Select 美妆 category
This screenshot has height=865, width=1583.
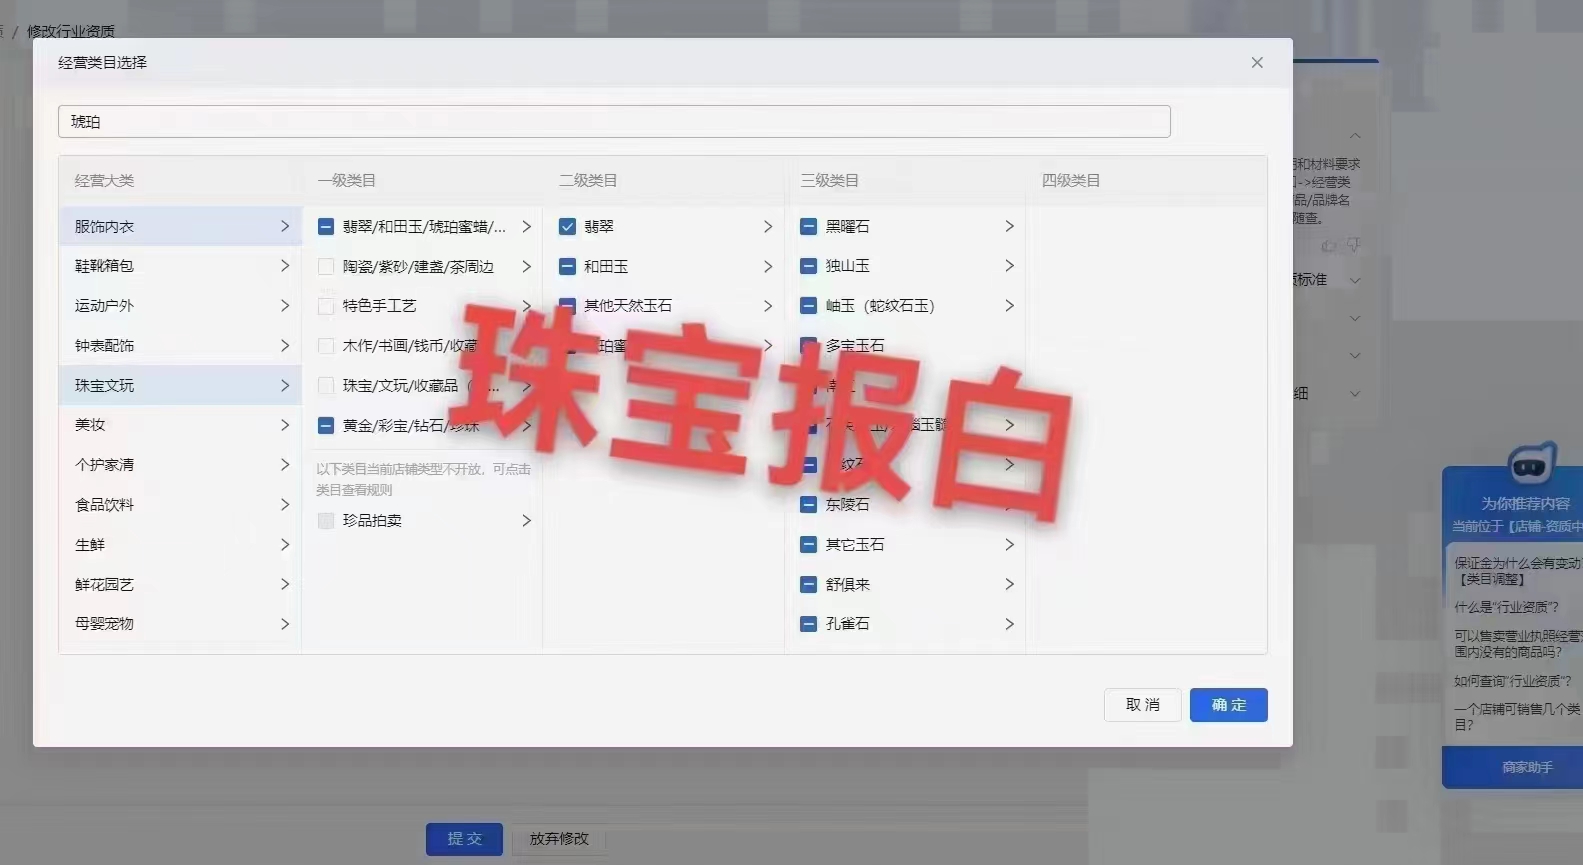coord(180,425)
